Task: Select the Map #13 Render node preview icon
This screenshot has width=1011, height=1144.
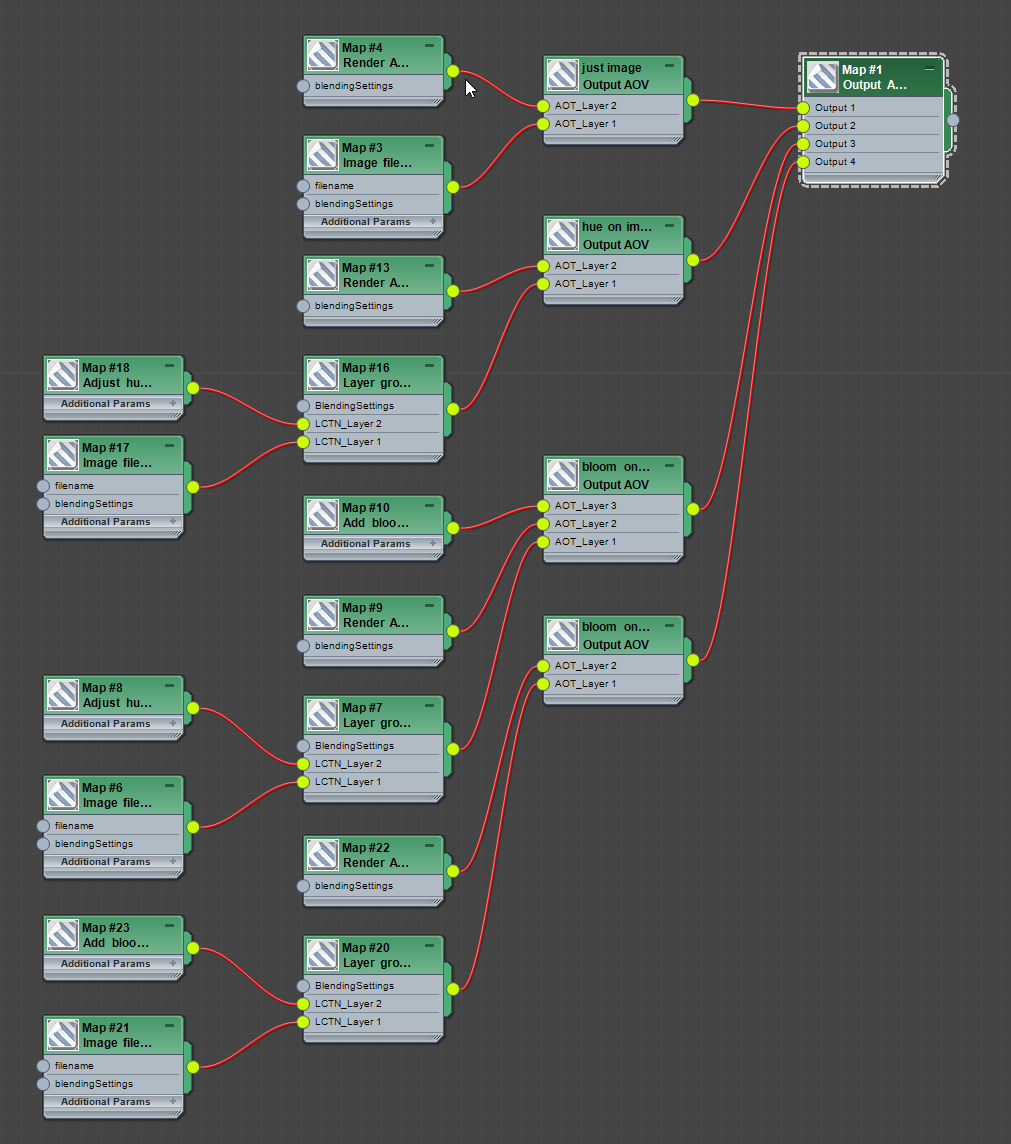Action: coord(322,275)
